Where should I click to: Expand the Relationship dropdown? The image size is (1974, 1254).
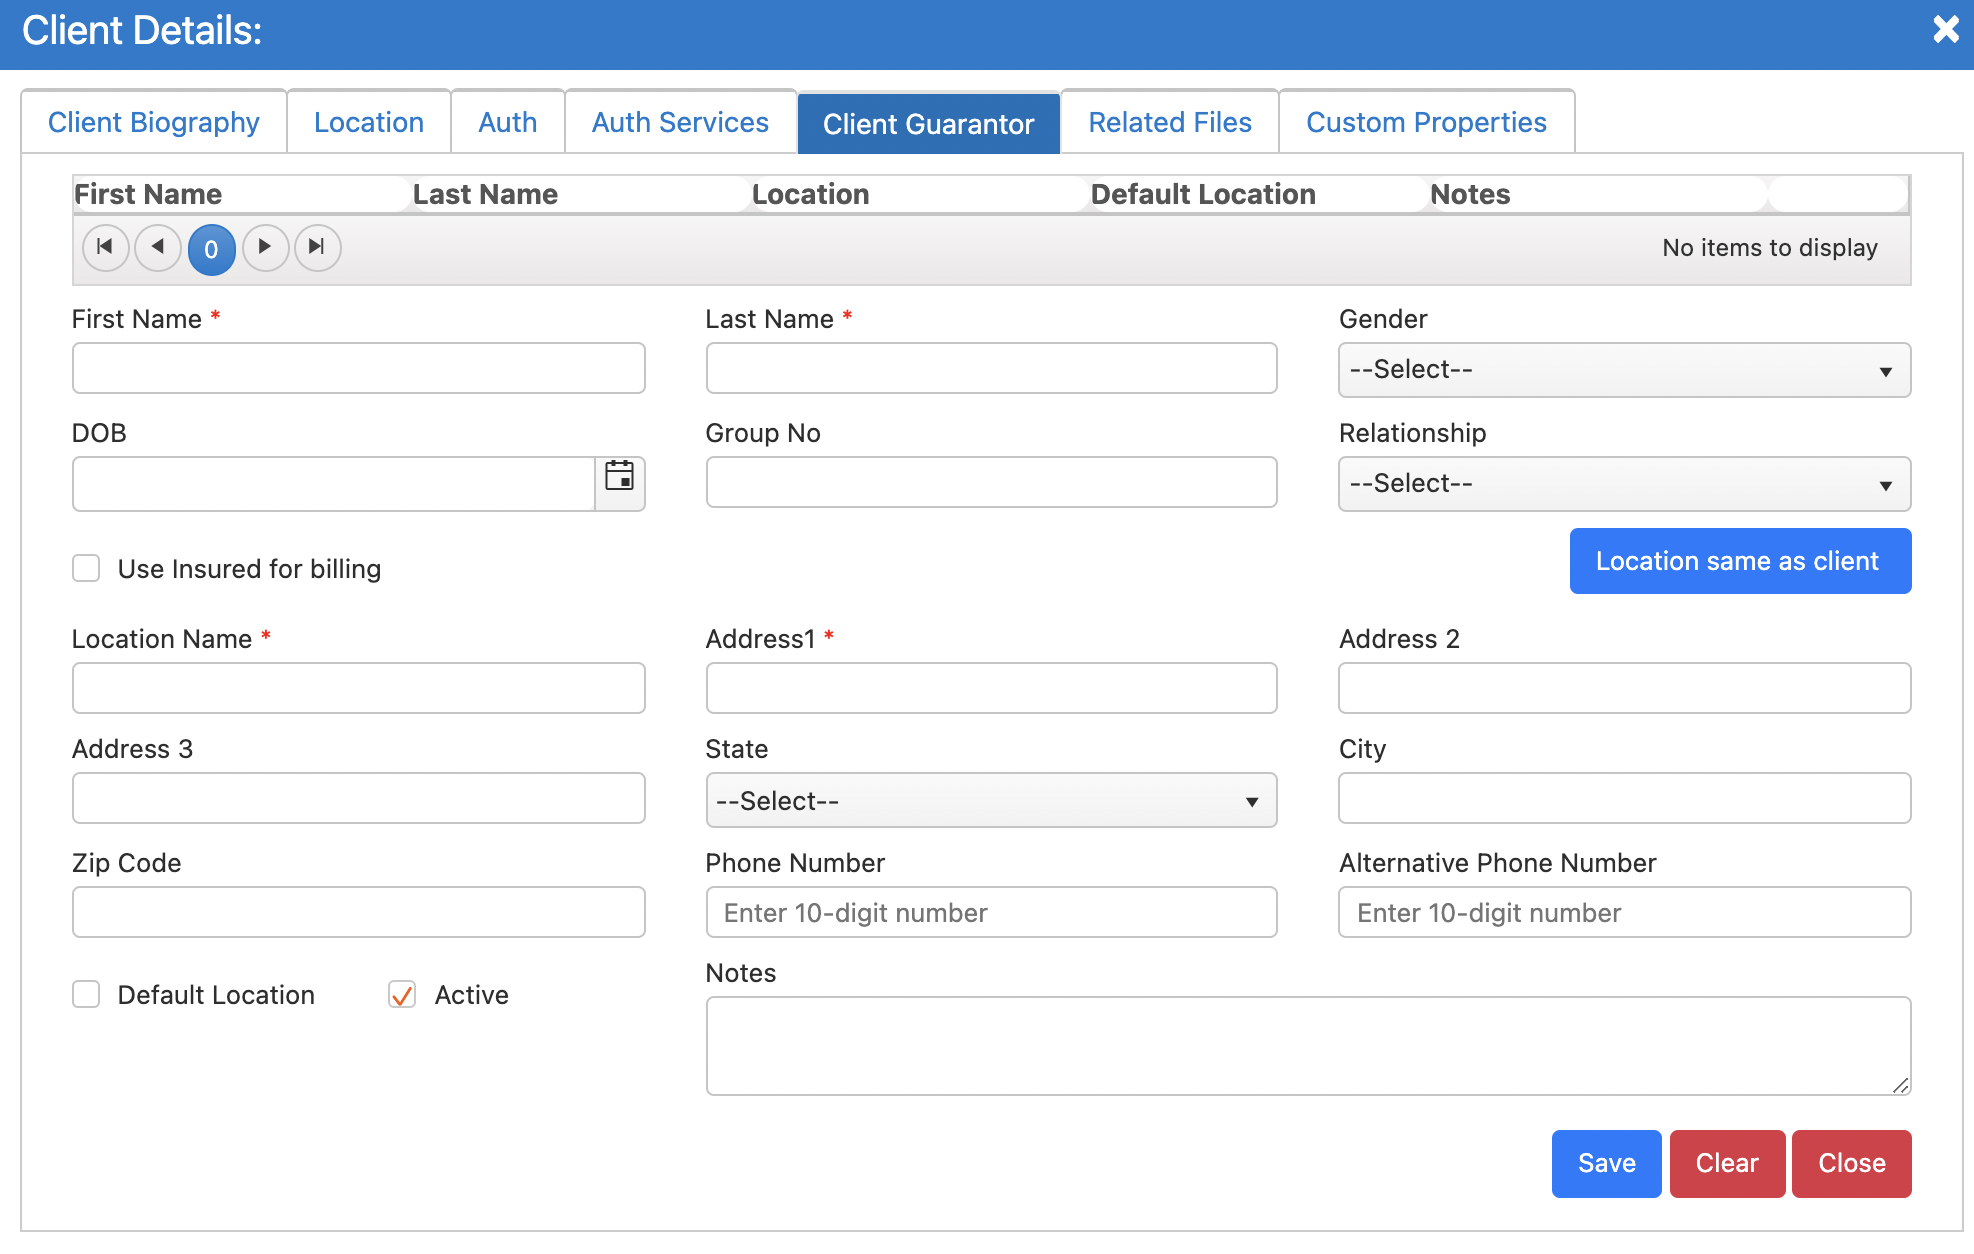point(1623,484)
